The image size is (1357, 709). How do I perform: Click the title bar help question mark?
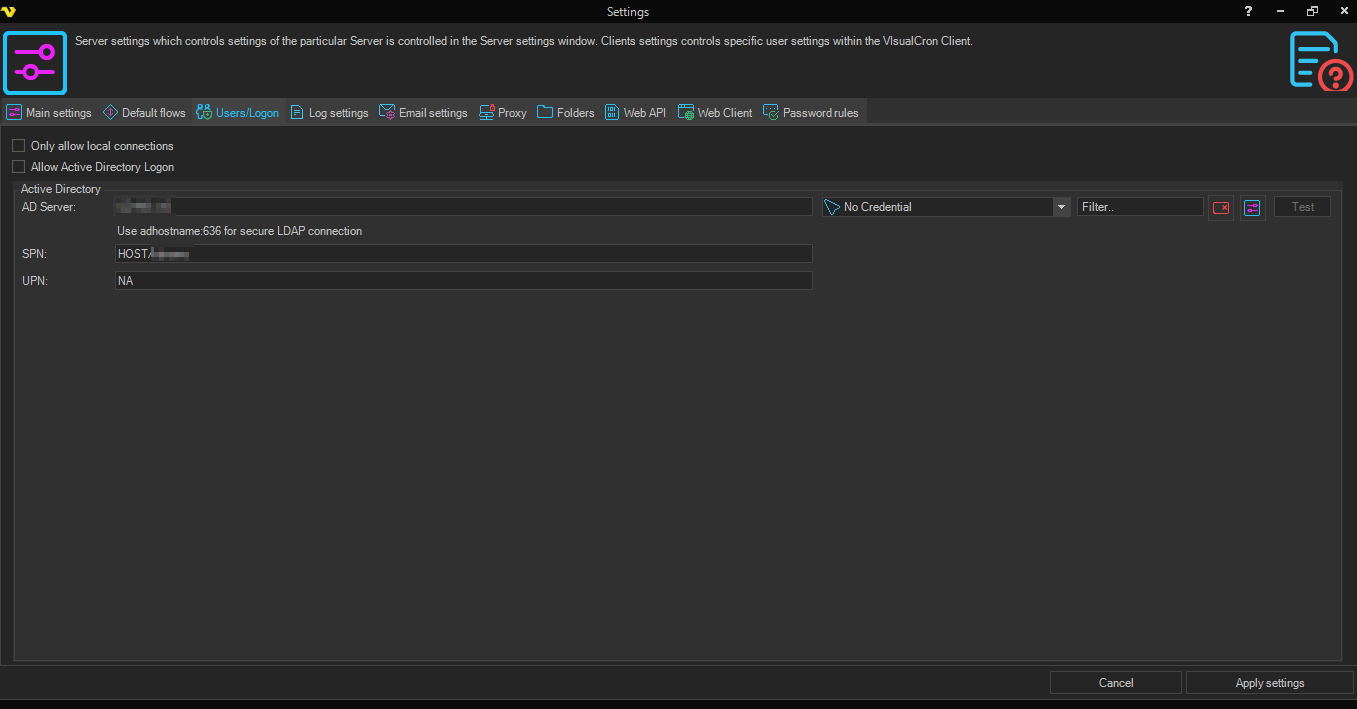click(x=1248, y=11)
